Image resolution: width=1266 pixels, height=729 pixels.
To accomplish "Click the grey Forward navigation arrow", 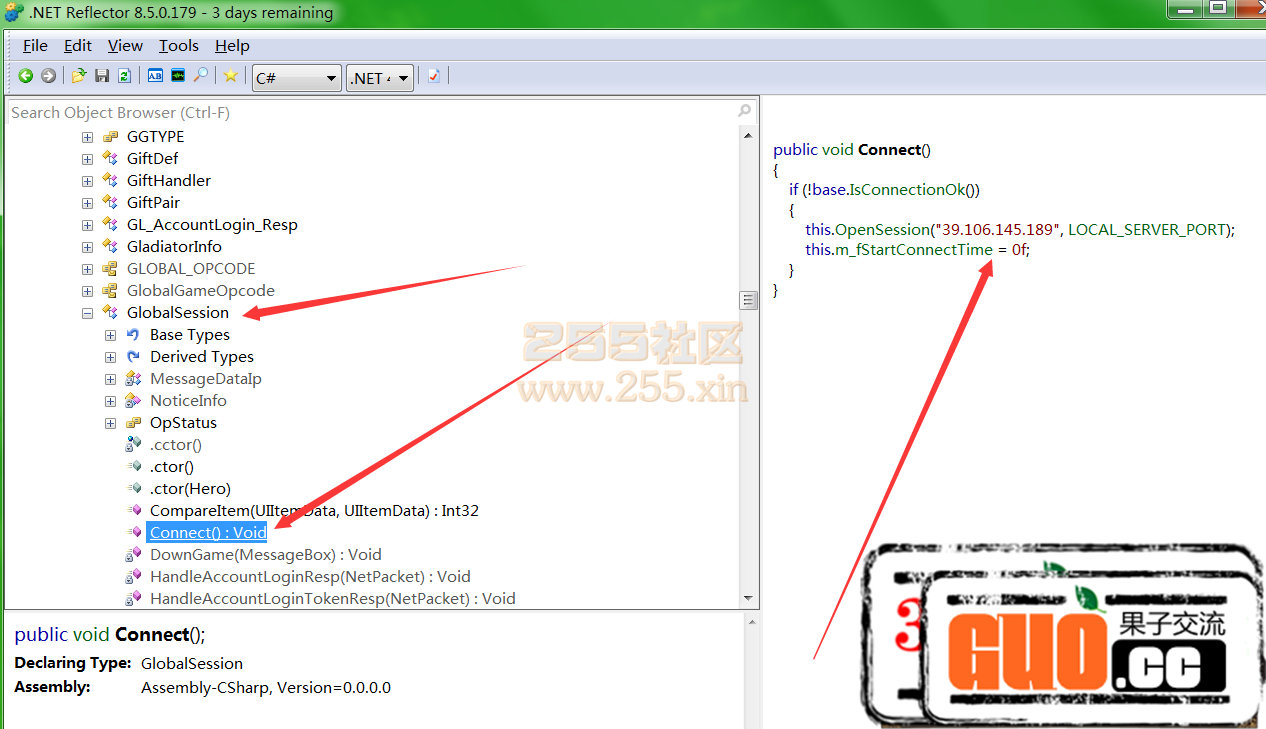I will coord(48,76).
